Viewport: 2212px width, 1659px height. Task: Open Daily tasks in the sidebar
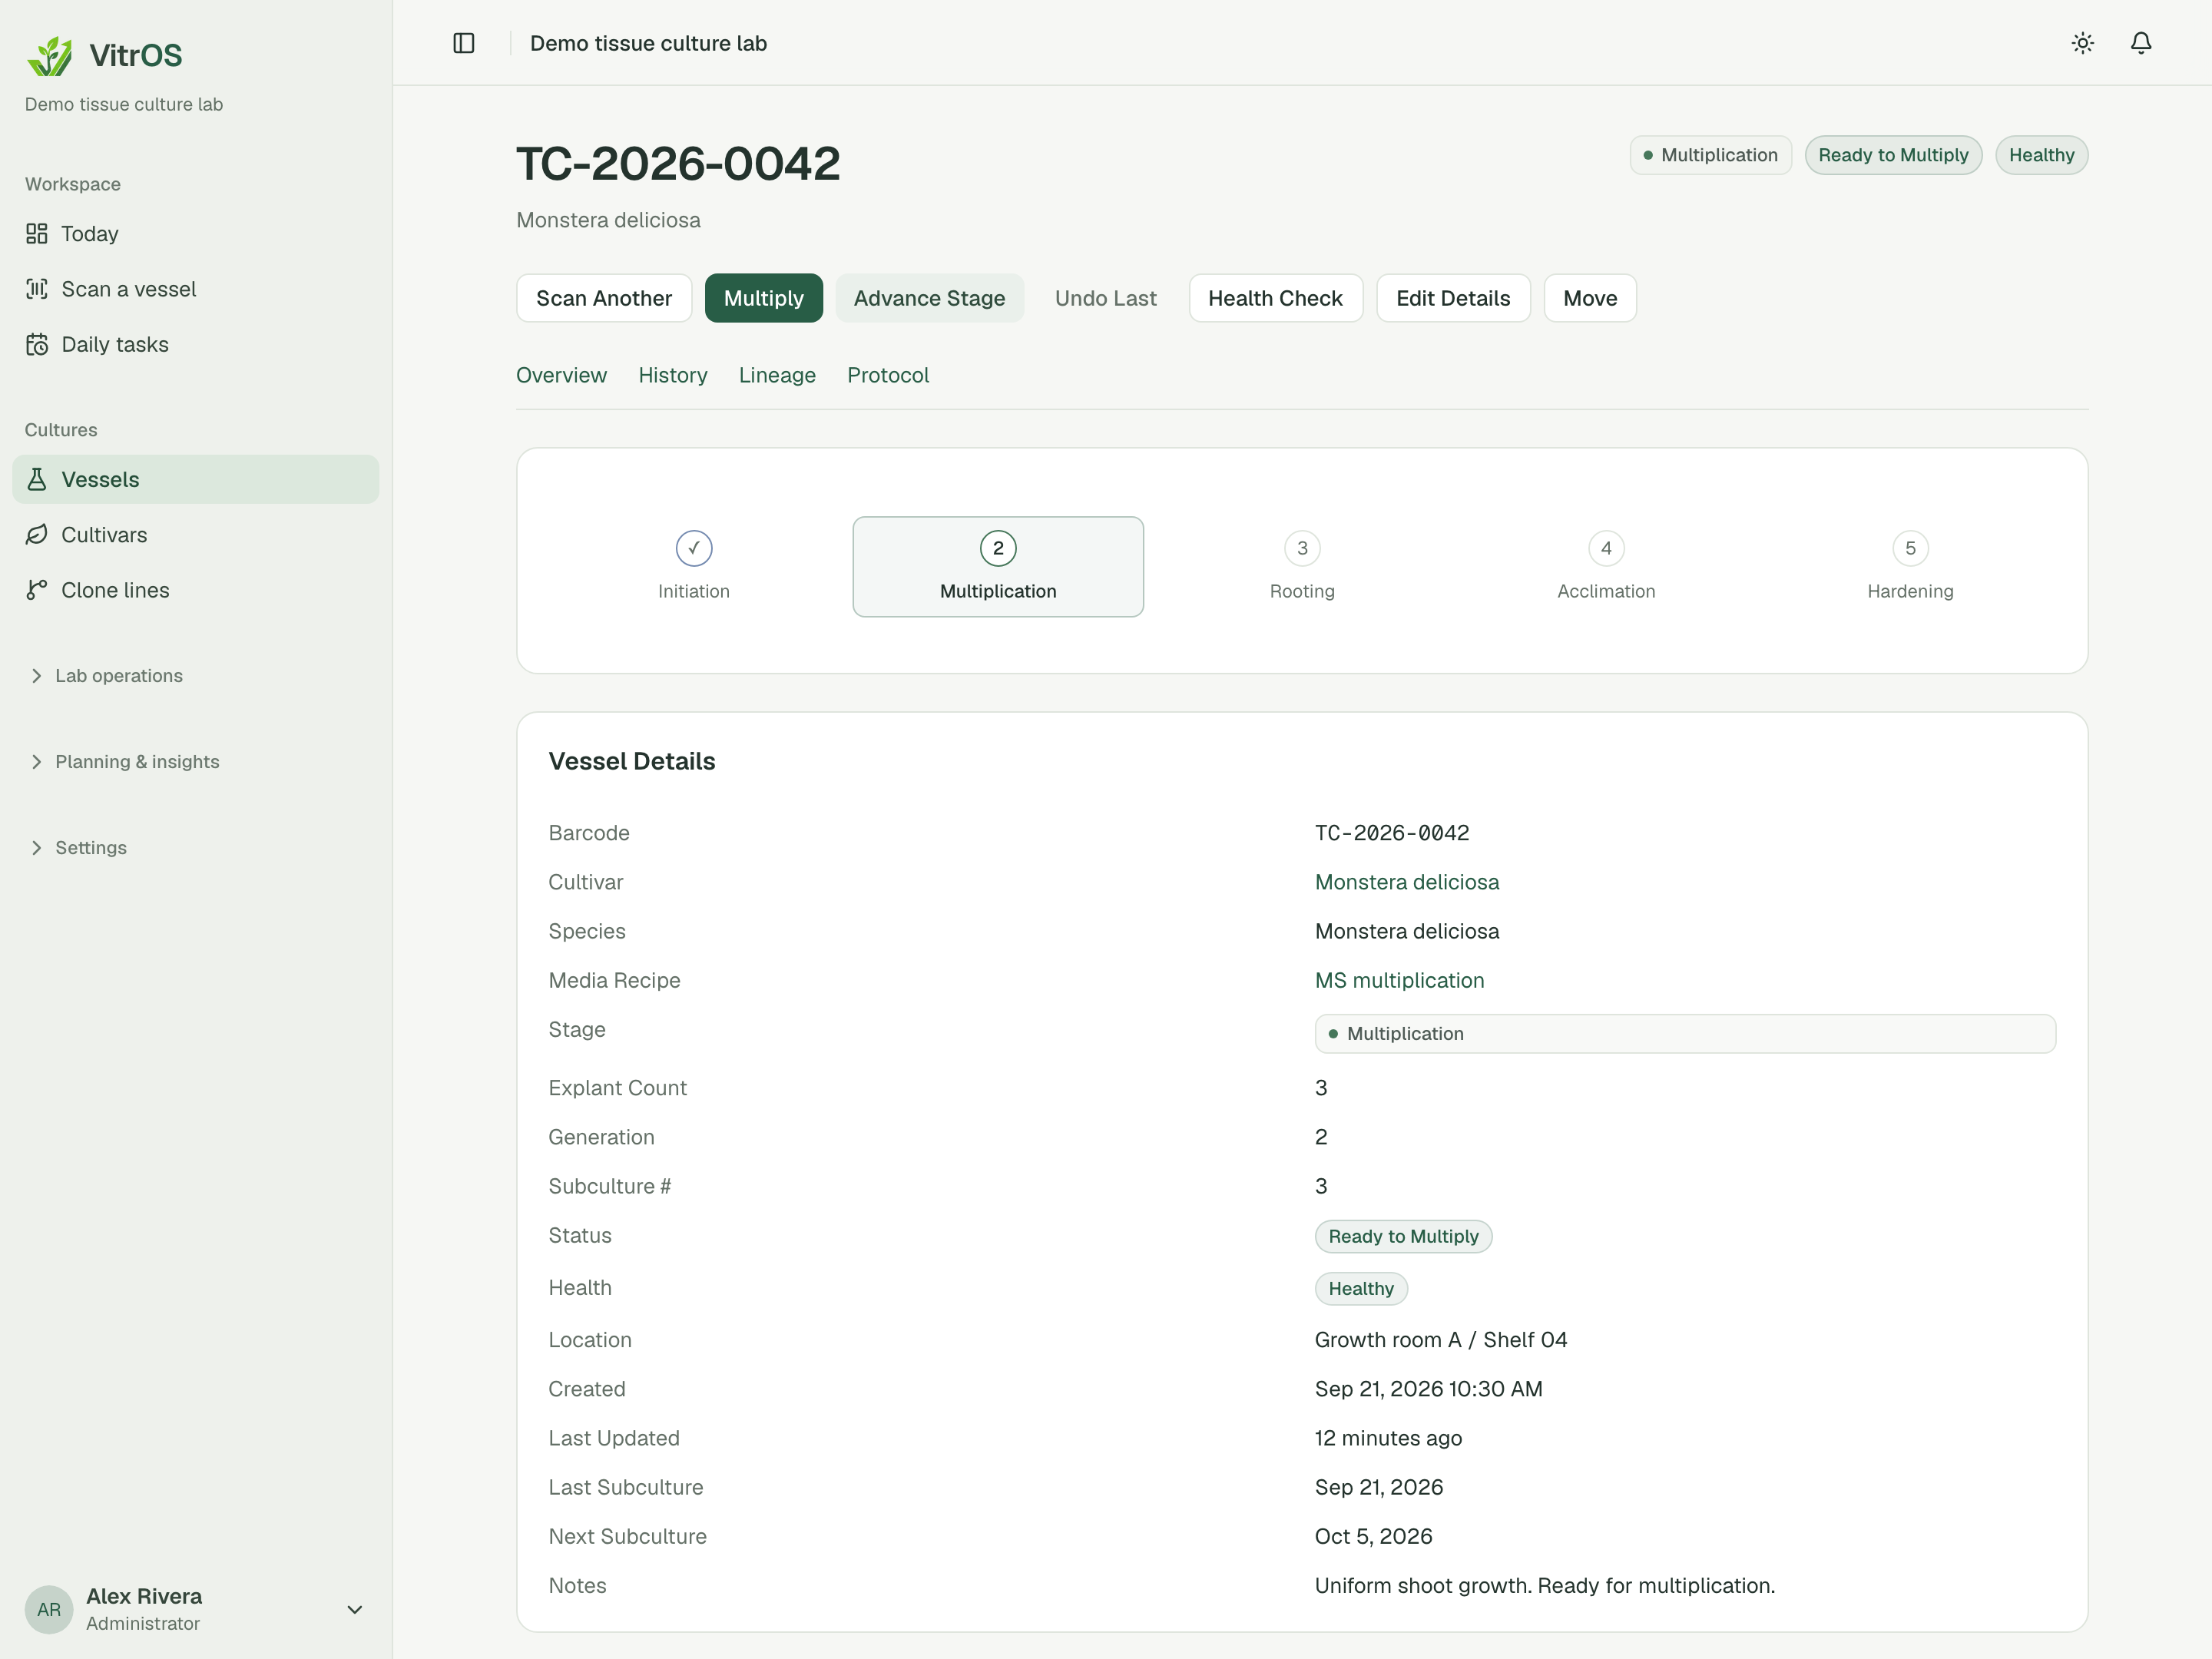pos(196,344)
